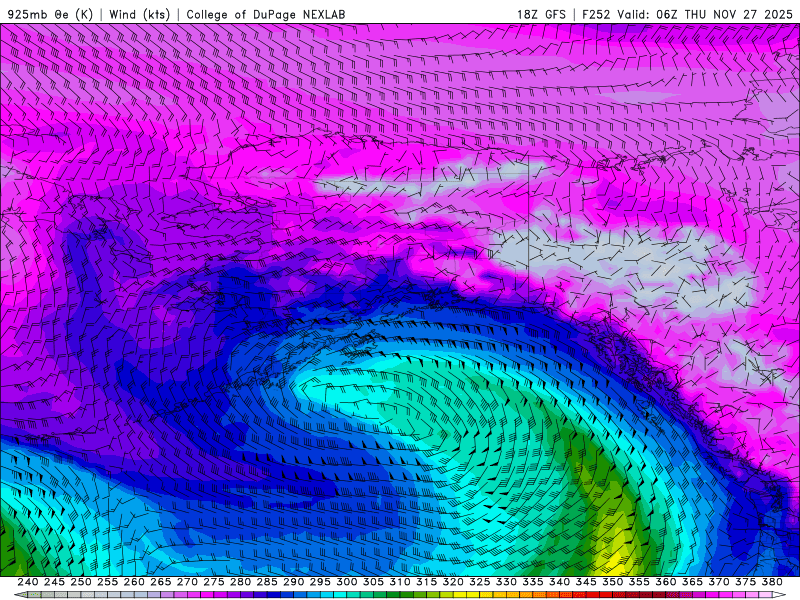Image resolution: width=800 pixels, height=600 pixels.
Task: Select the 365 scale label
Action: [692, 582]
